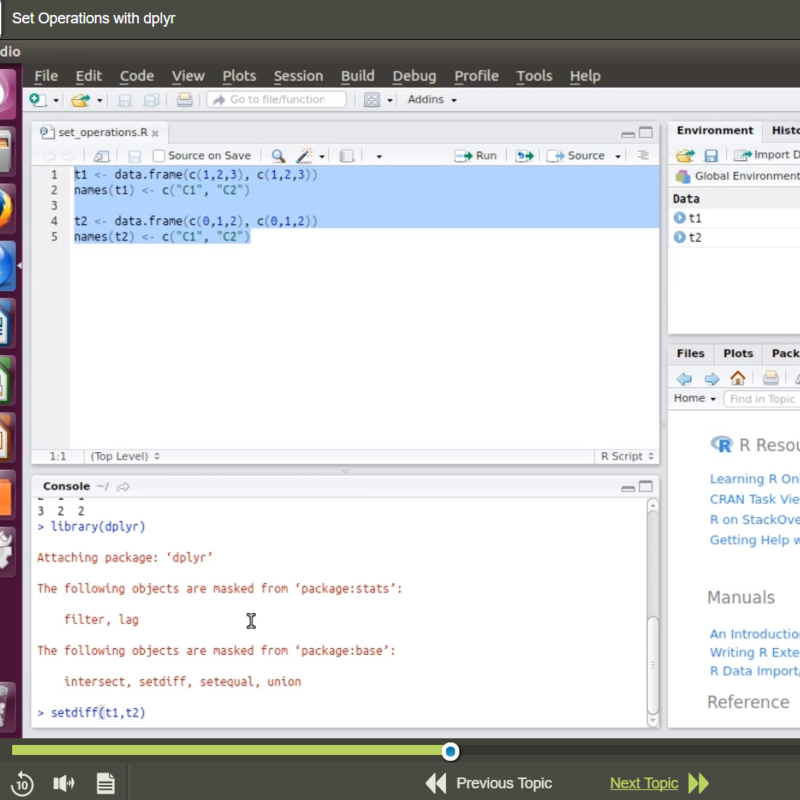Screen dimensions: 800x800
Task: Click the Next Topic link
Action: click(x=644, y=783)
